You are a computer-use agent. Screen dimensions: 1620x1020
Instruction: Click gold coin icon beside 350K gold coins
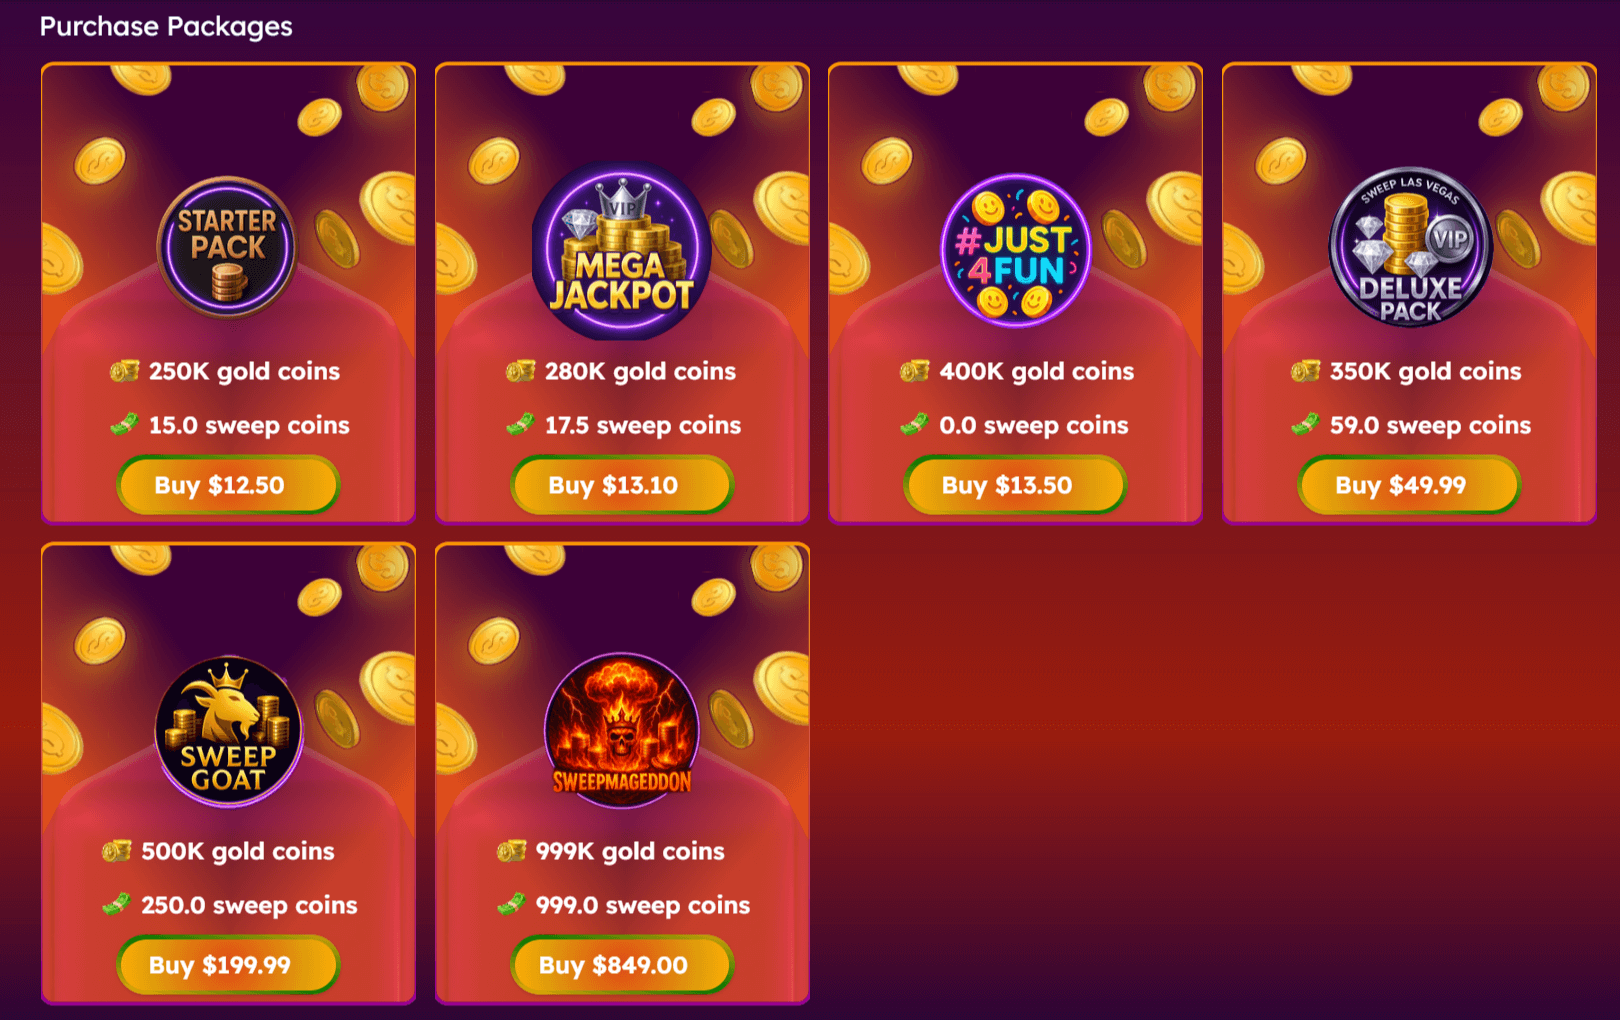1305,371
